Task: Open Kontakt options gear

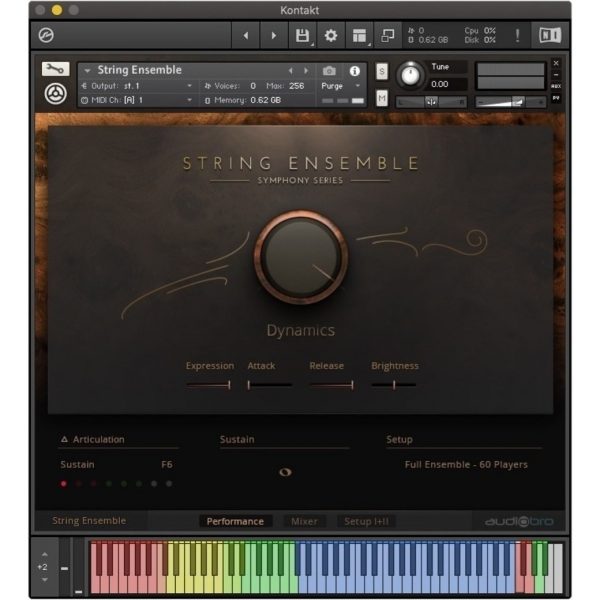Action: tap(331, 36)
